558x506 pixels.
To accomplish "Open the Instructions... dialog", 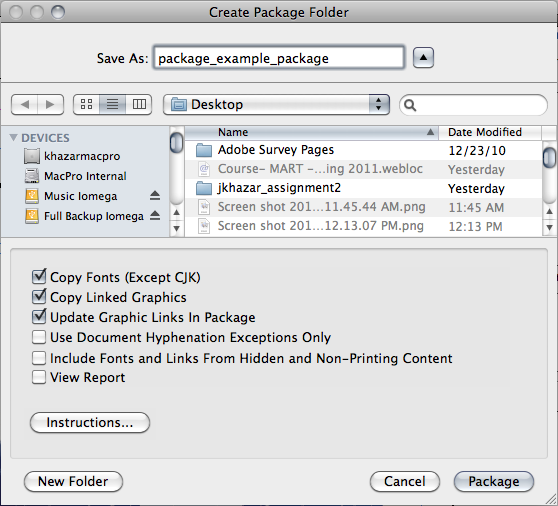I will coord(90,422).
